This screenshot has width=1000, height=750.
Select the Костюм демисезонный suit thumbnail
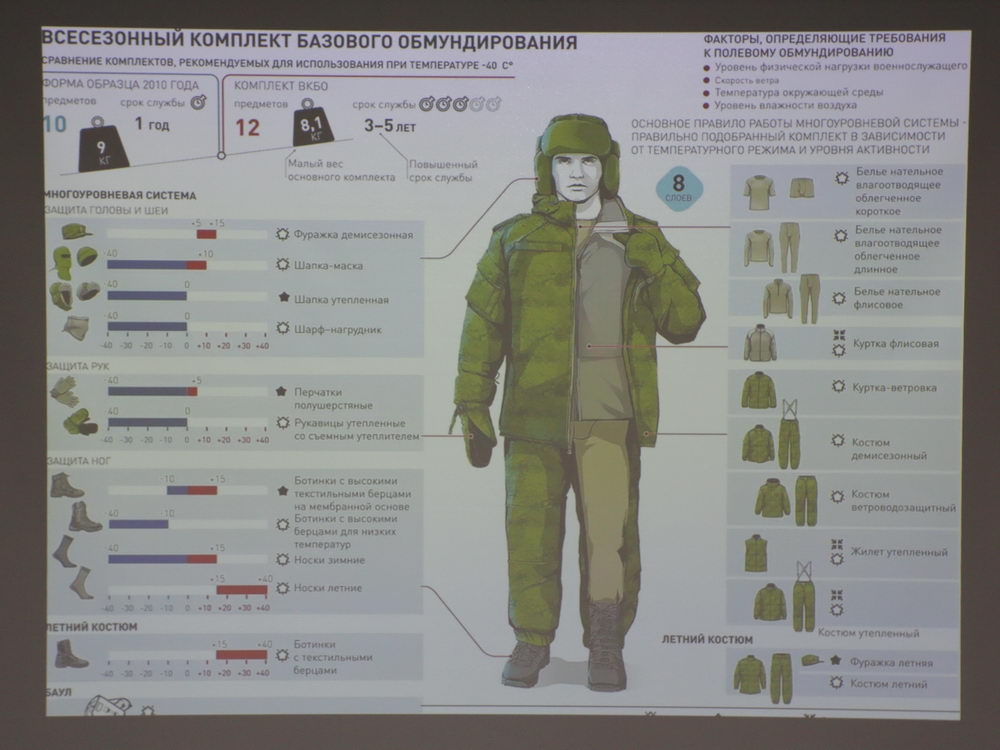point(771,441)
